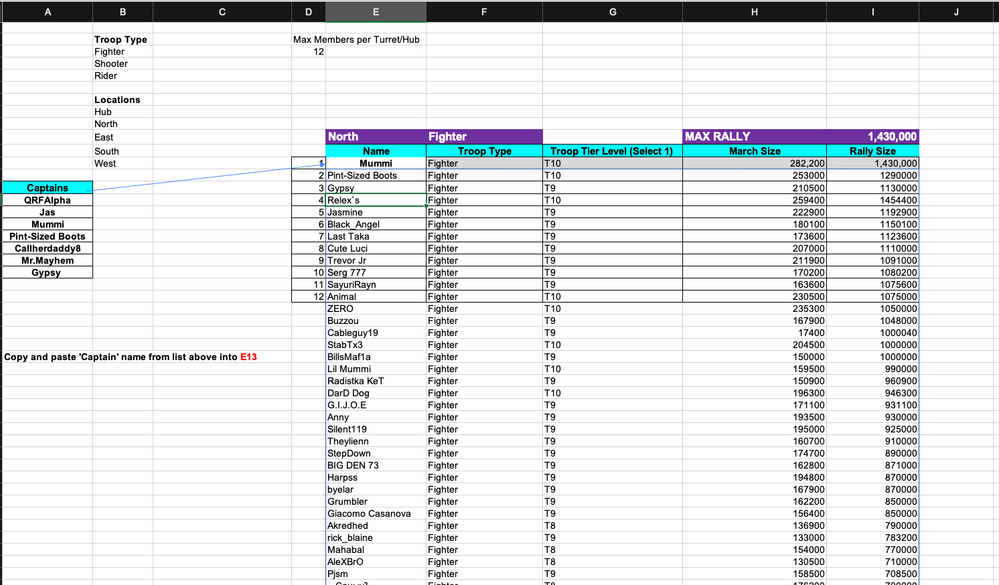Select the cell containing the value 12

click(309, 51)
